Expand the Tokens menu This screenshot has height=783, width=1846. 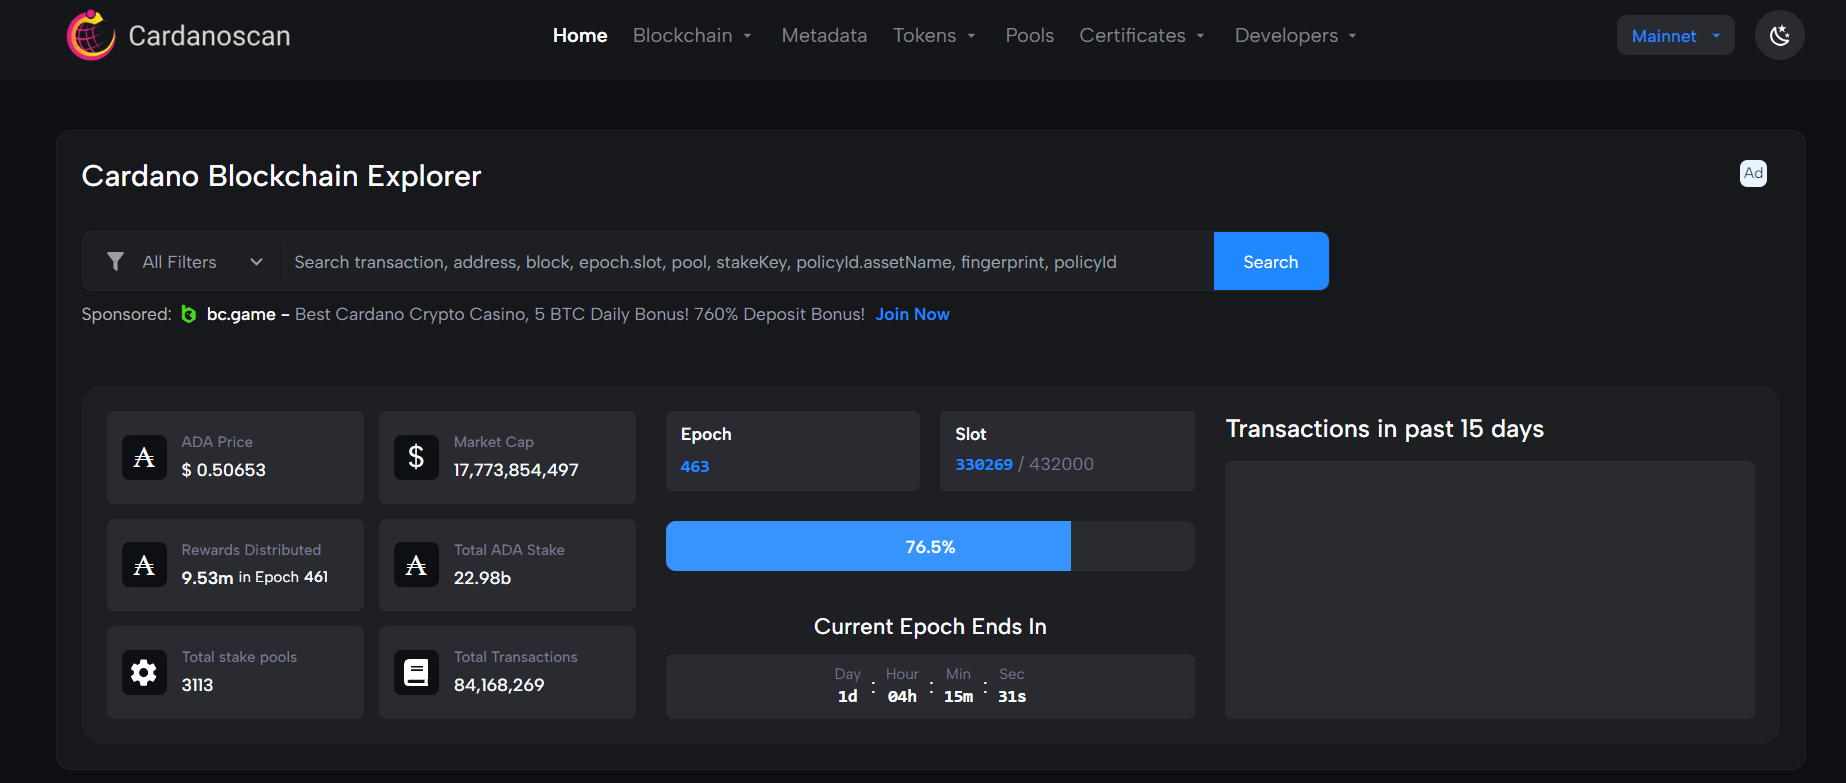click(x=934, y=36)
